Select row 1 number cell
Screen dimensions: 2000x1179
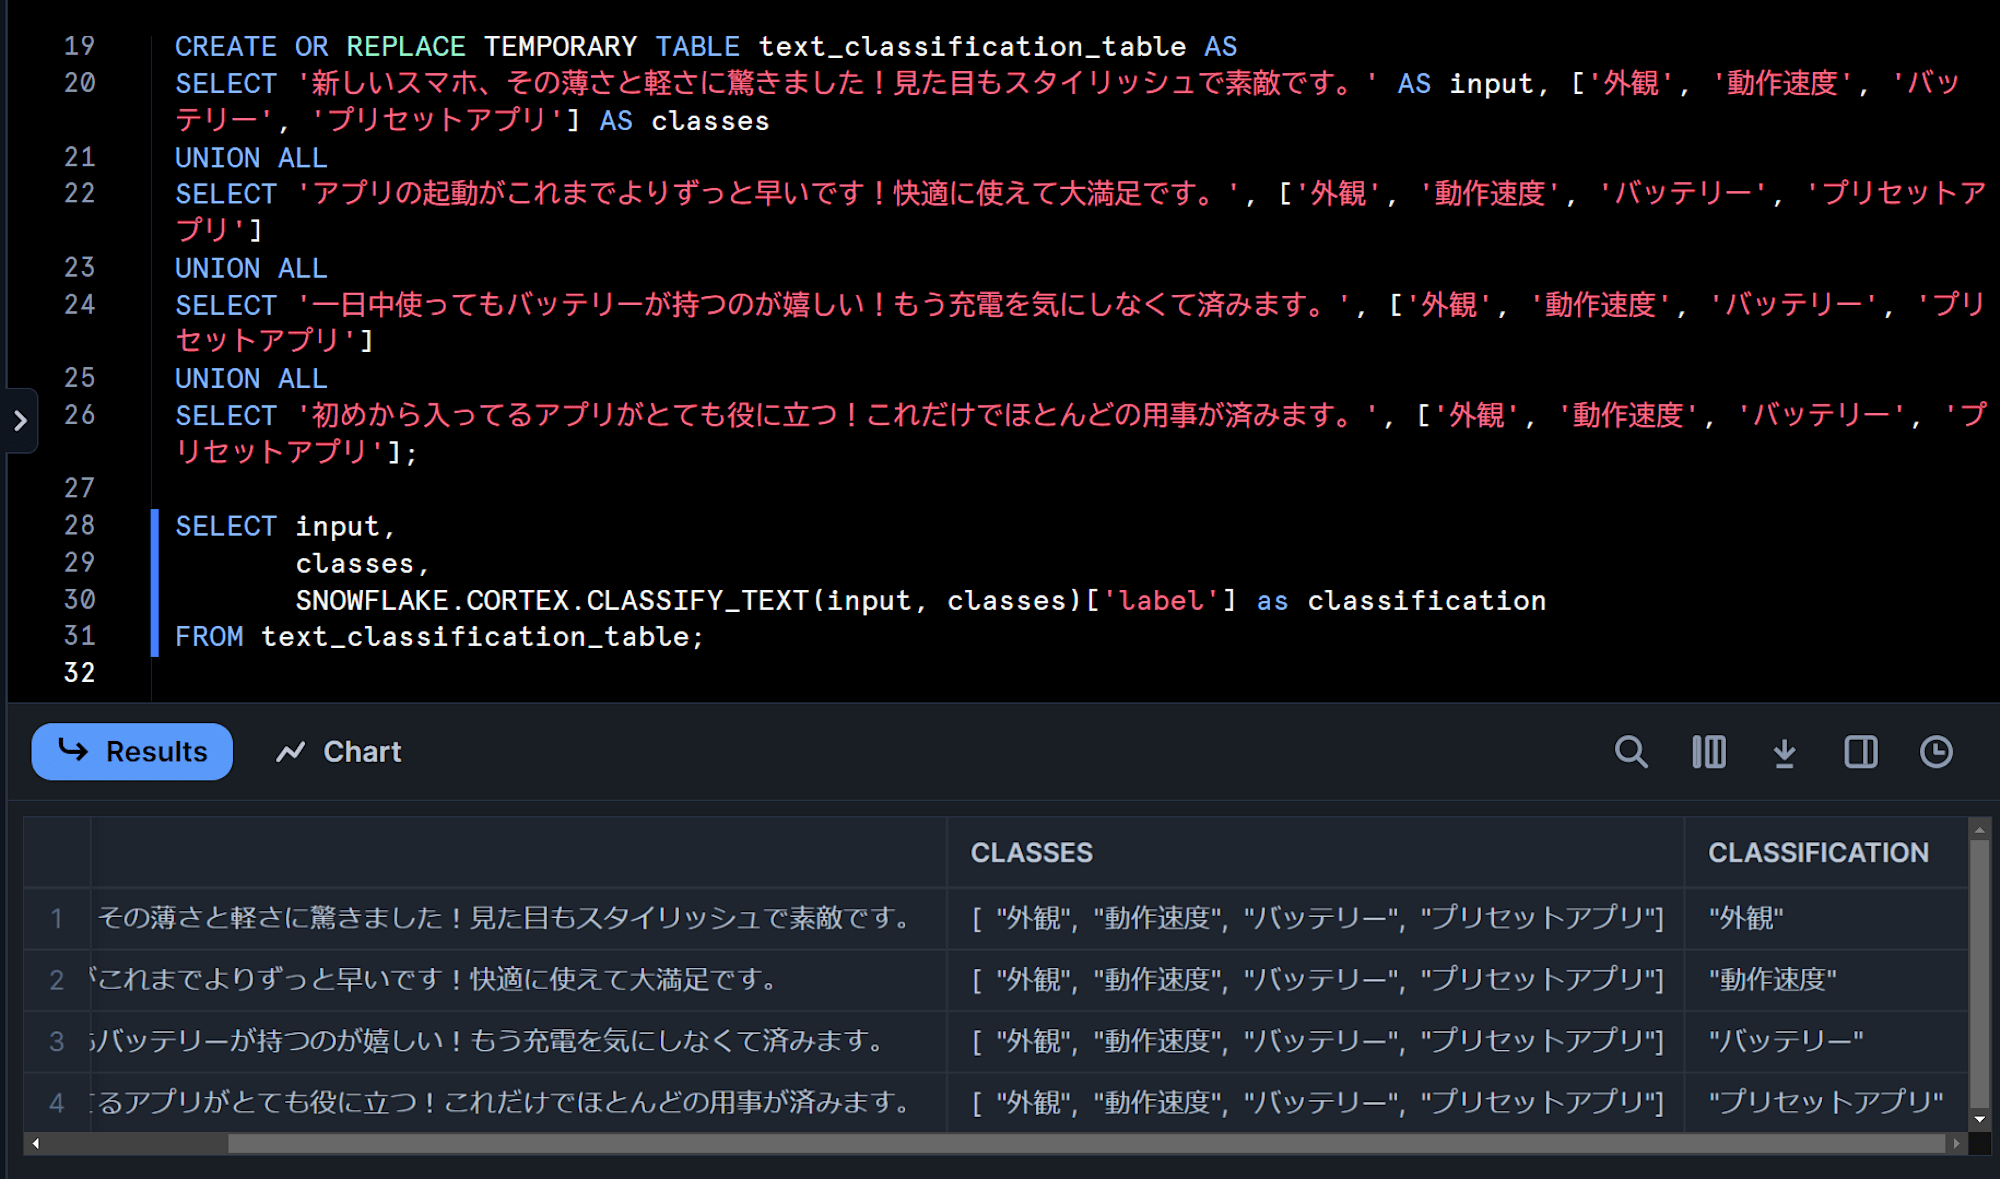click(57, 918)
